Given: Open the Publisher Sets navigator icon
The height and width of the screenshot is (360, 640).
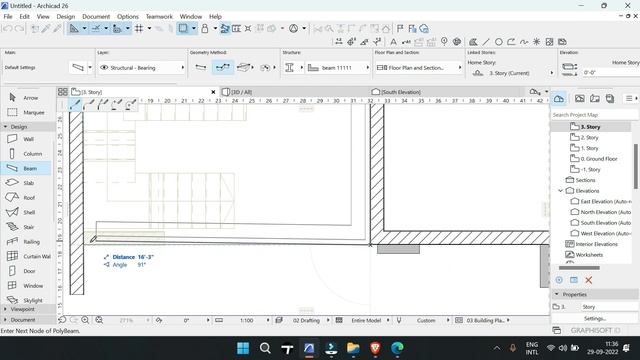Looking at the screenshot, I should pos(610,98).
